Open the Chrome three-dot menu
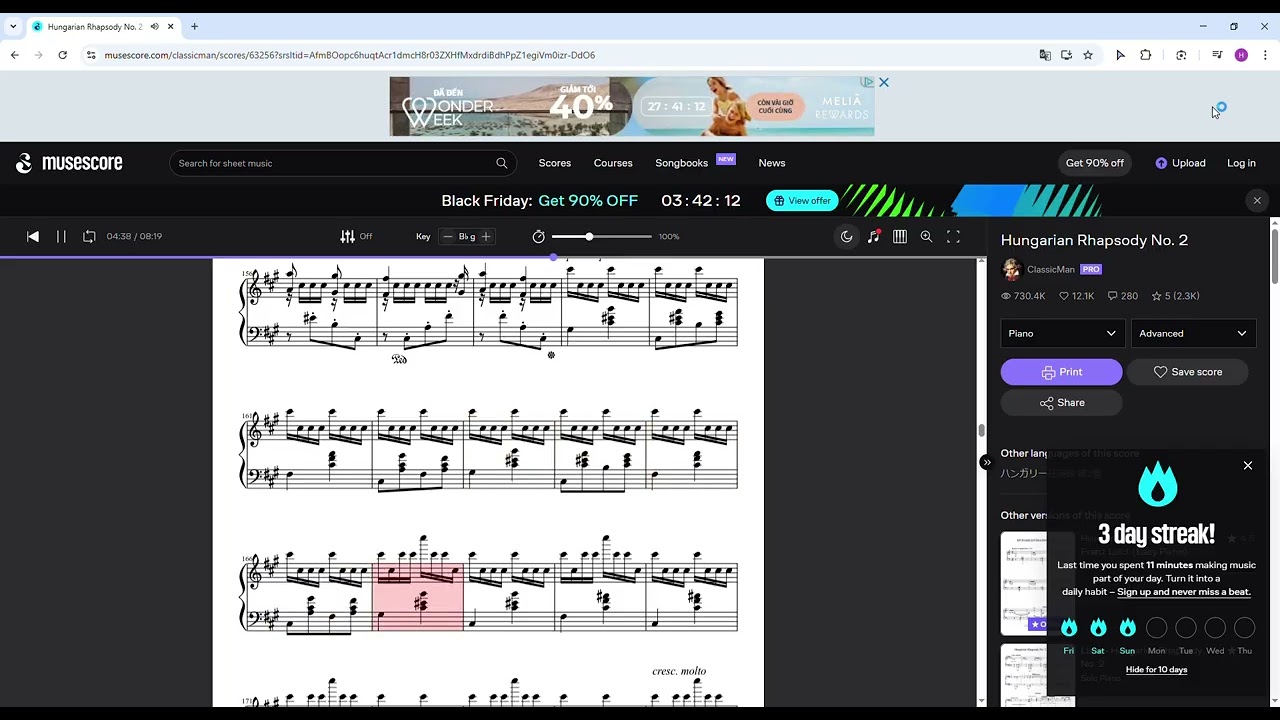The image size is (1280, 720). 1265,55
